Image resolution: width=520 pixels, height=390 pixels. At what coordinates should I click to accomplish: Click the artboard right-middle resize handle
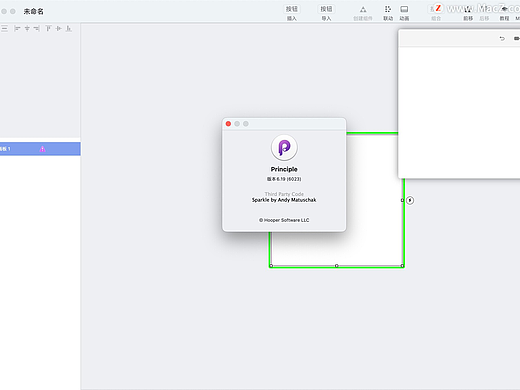coord(402,200)
